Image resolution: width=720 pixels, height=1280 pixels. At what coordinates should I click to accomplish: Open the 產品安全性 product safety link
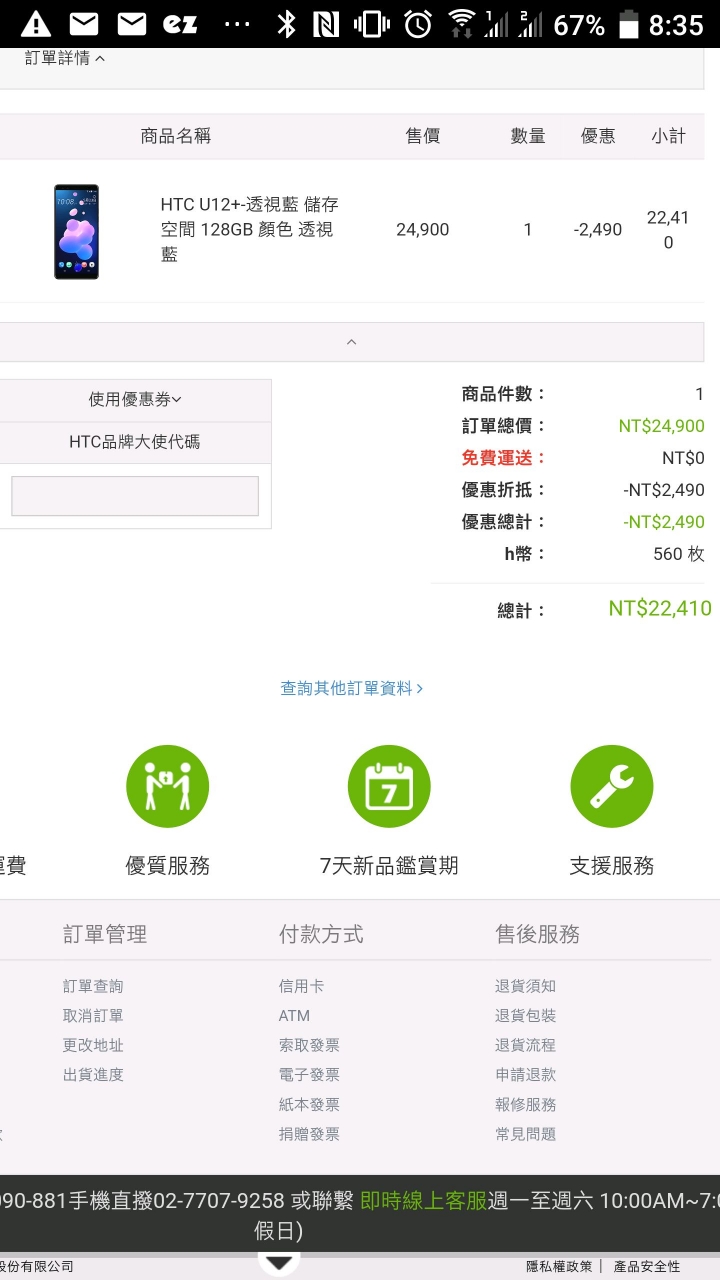647,1267
